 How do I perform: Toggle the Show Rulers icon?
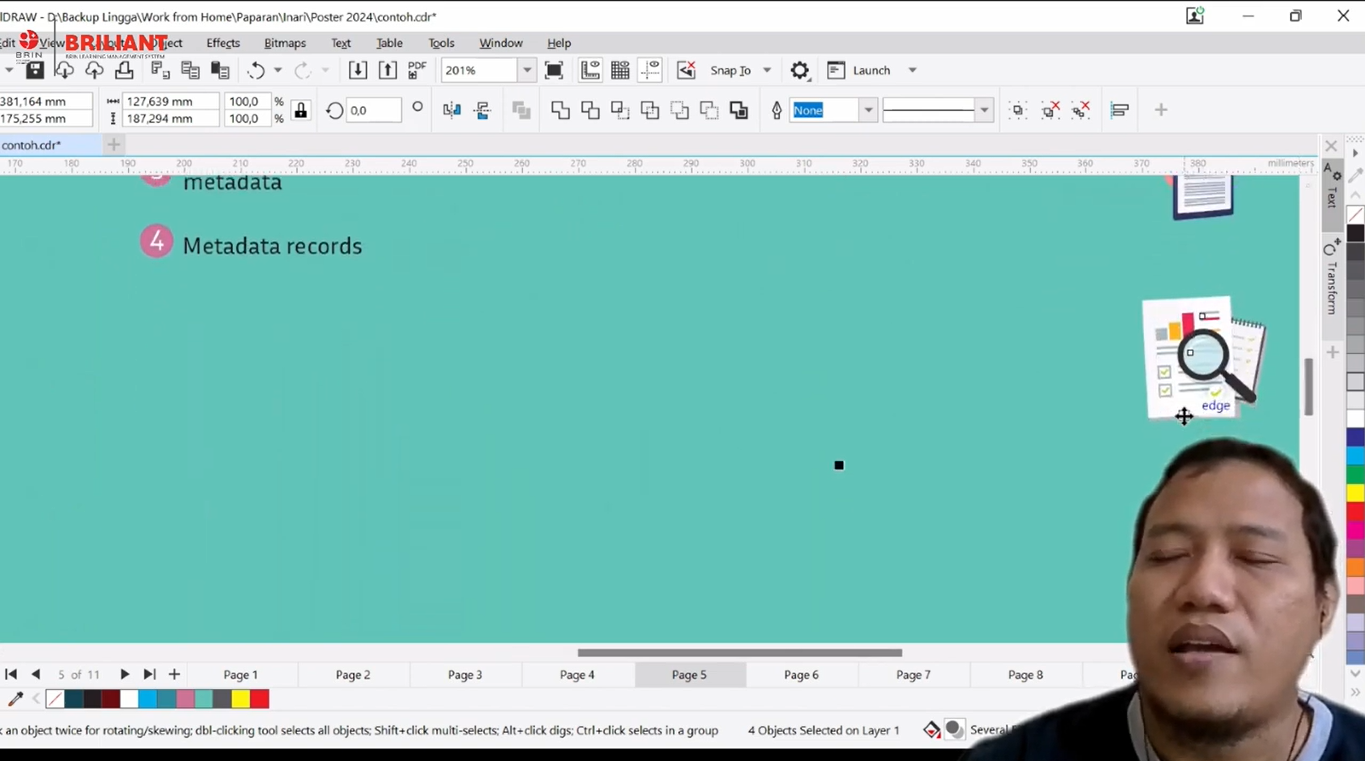point(590,70)
